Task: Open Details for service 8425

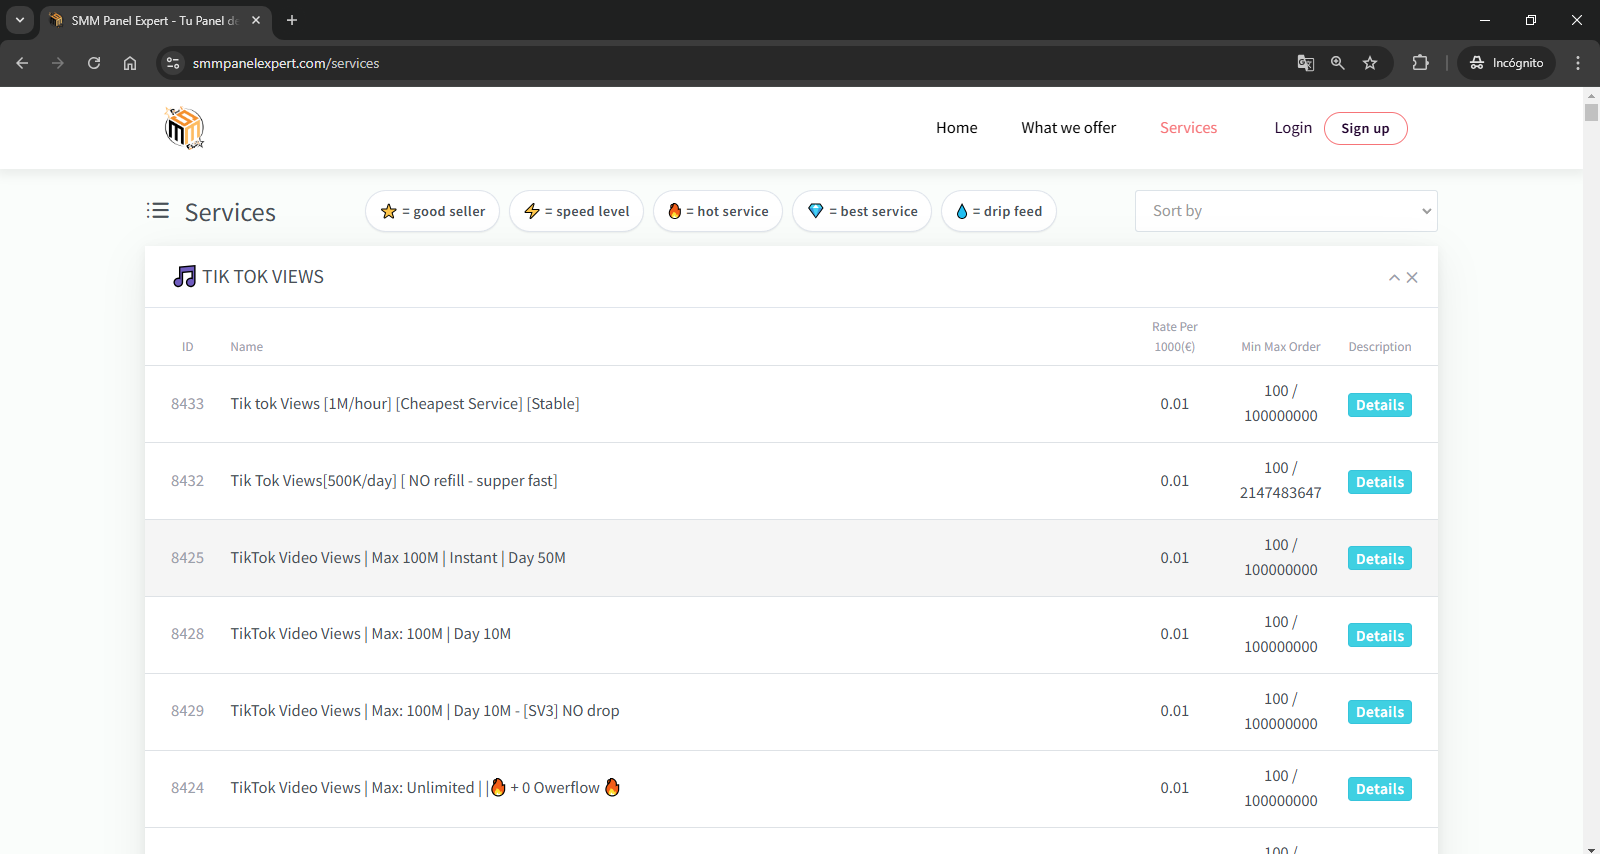Action: coord(1380,559)
